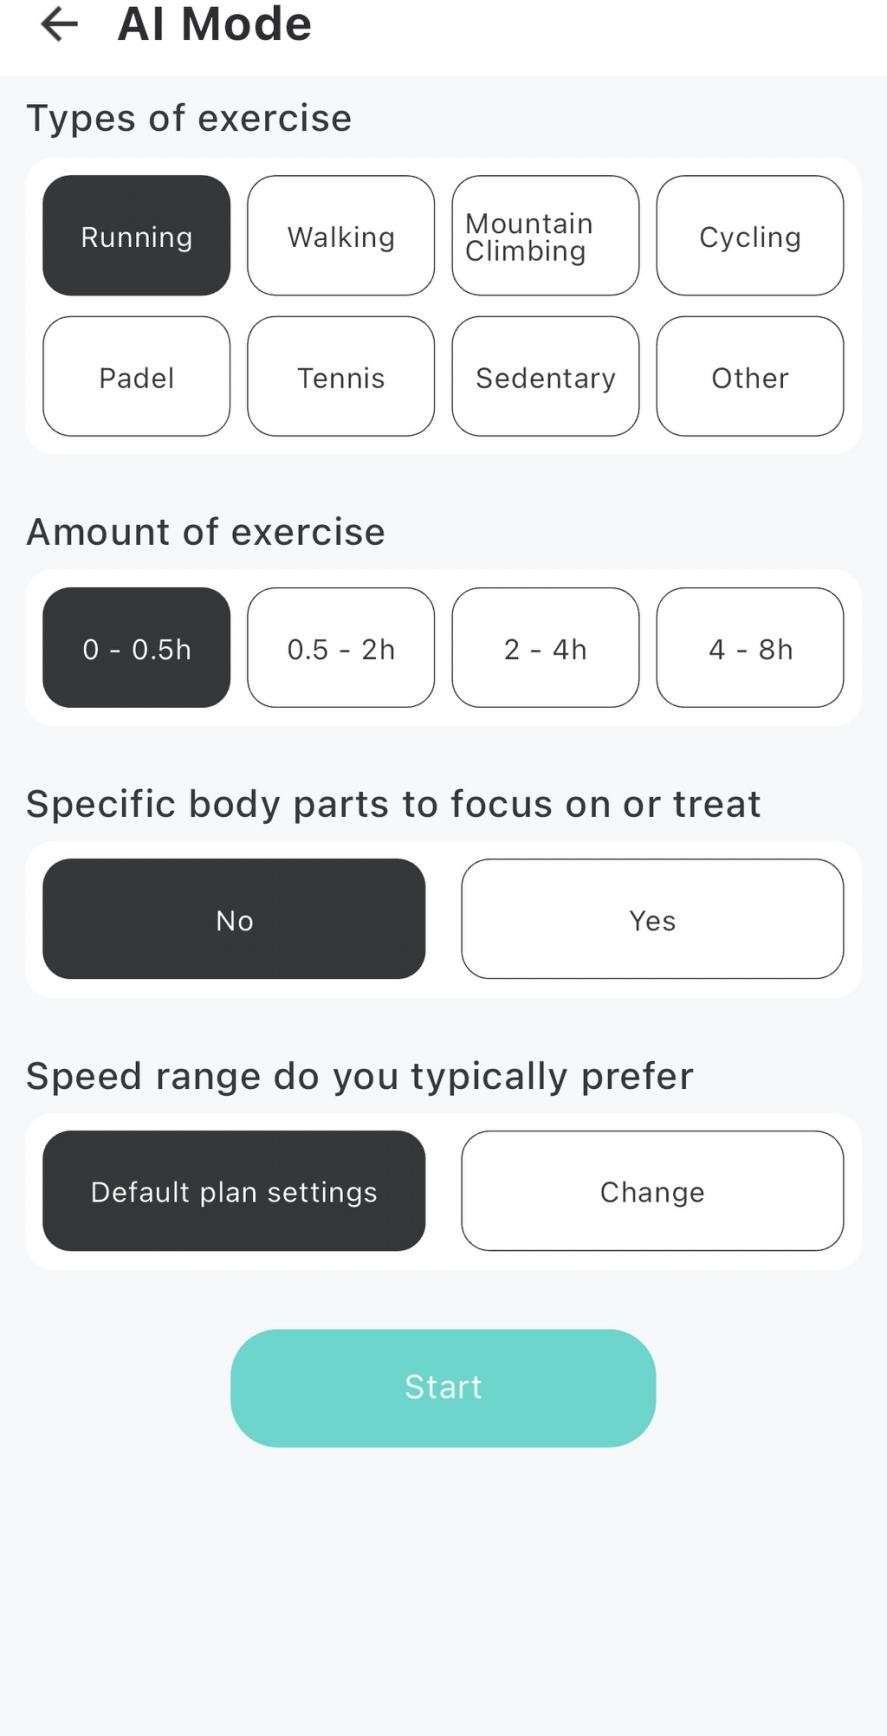
Task: Select the Cycling option
Action: [750, 236]
